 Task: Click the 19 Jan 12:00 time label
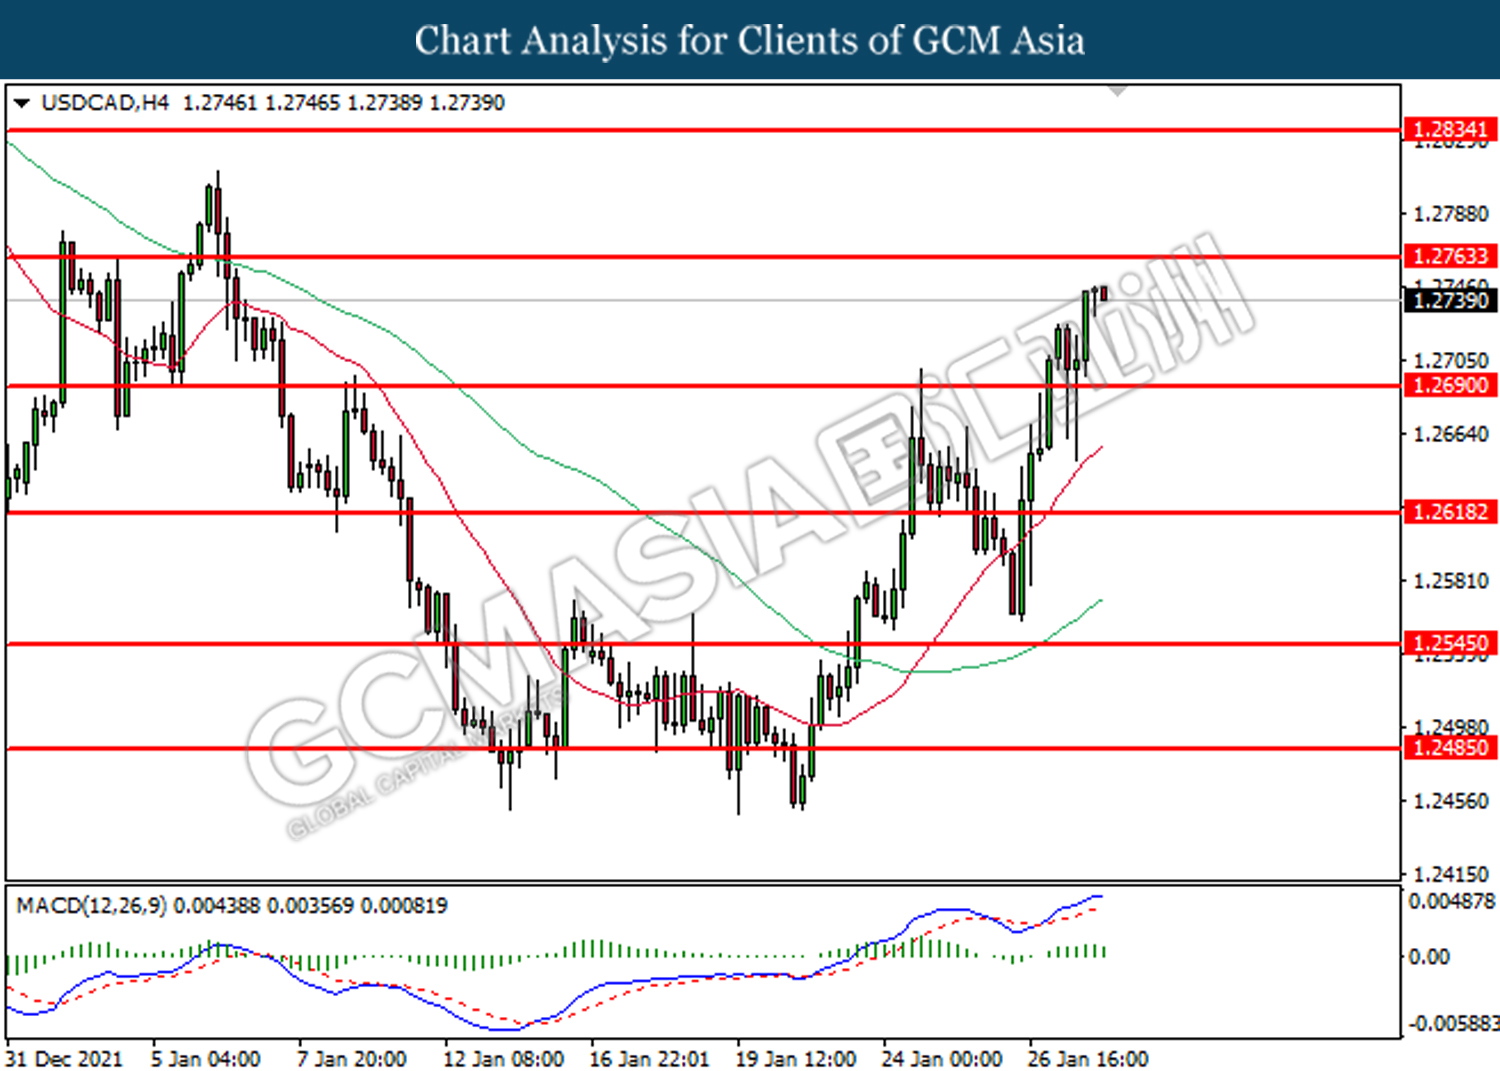point(796,1058)
